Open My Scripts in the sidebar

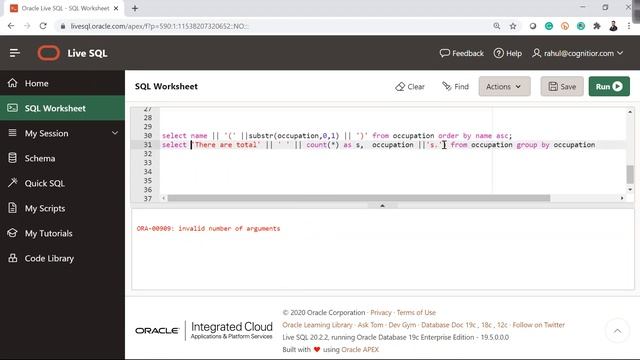tap(62, 208)
